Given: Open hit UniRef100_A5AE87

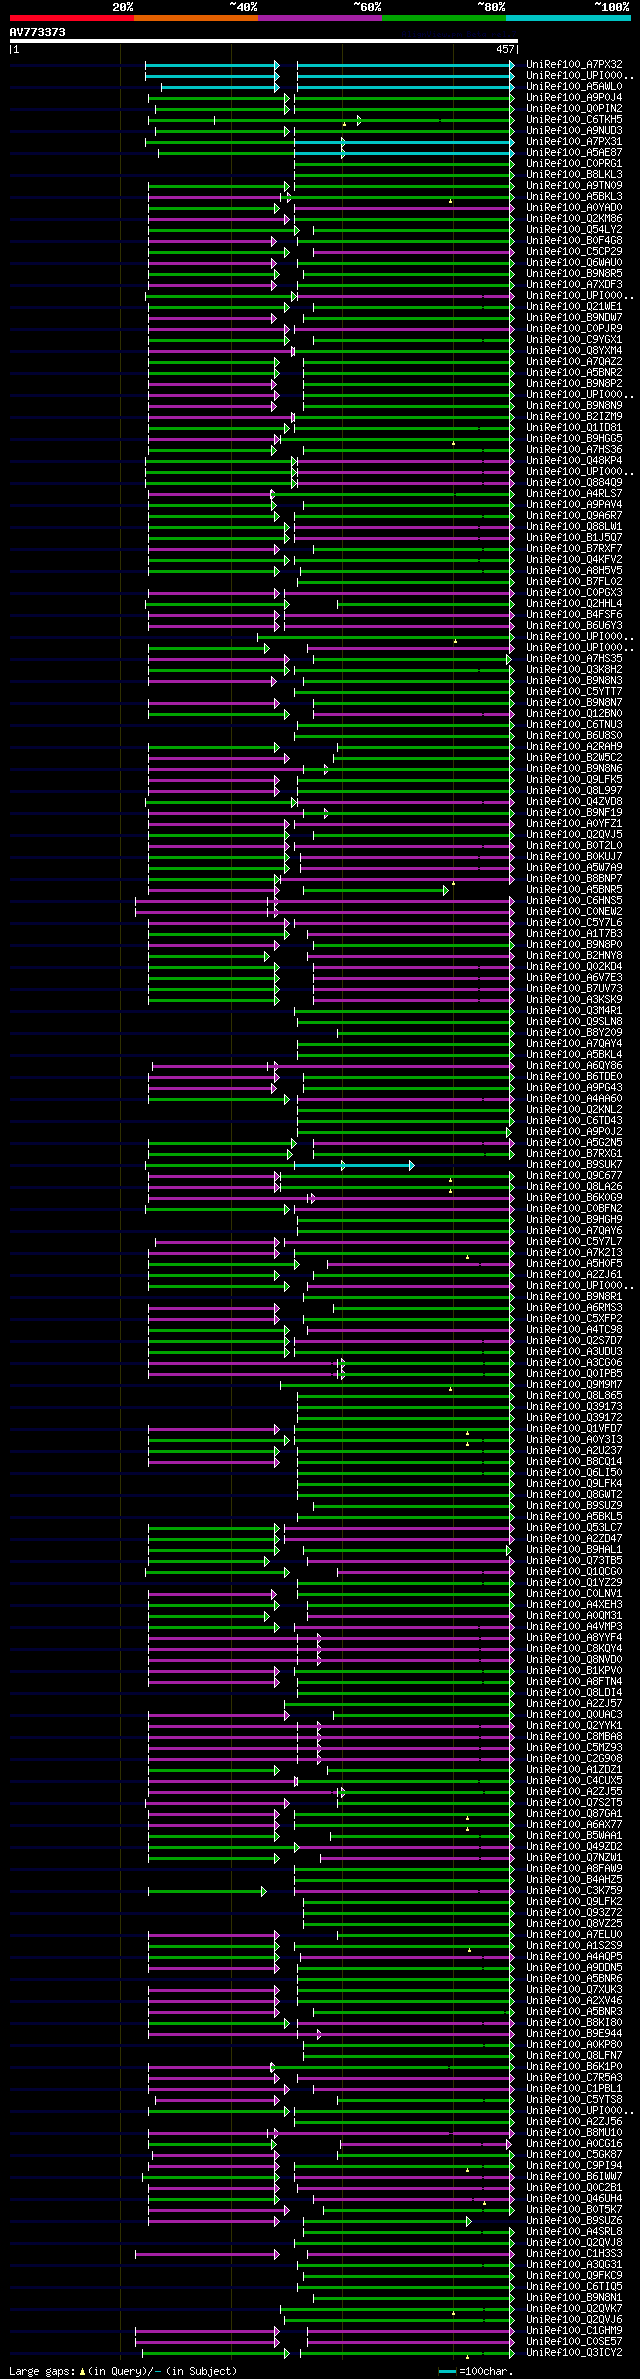Looking at the screenshot, I should [x=574, y=152].
